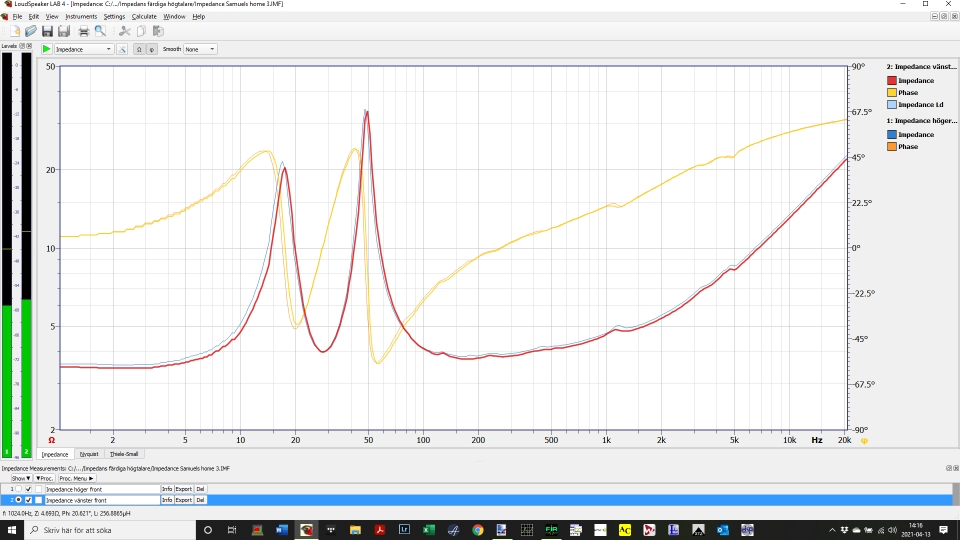The width and height of the screenshot is (960, 540).
Task: Click the phase axis symbol at bottom right
Action: click(864, 441)
